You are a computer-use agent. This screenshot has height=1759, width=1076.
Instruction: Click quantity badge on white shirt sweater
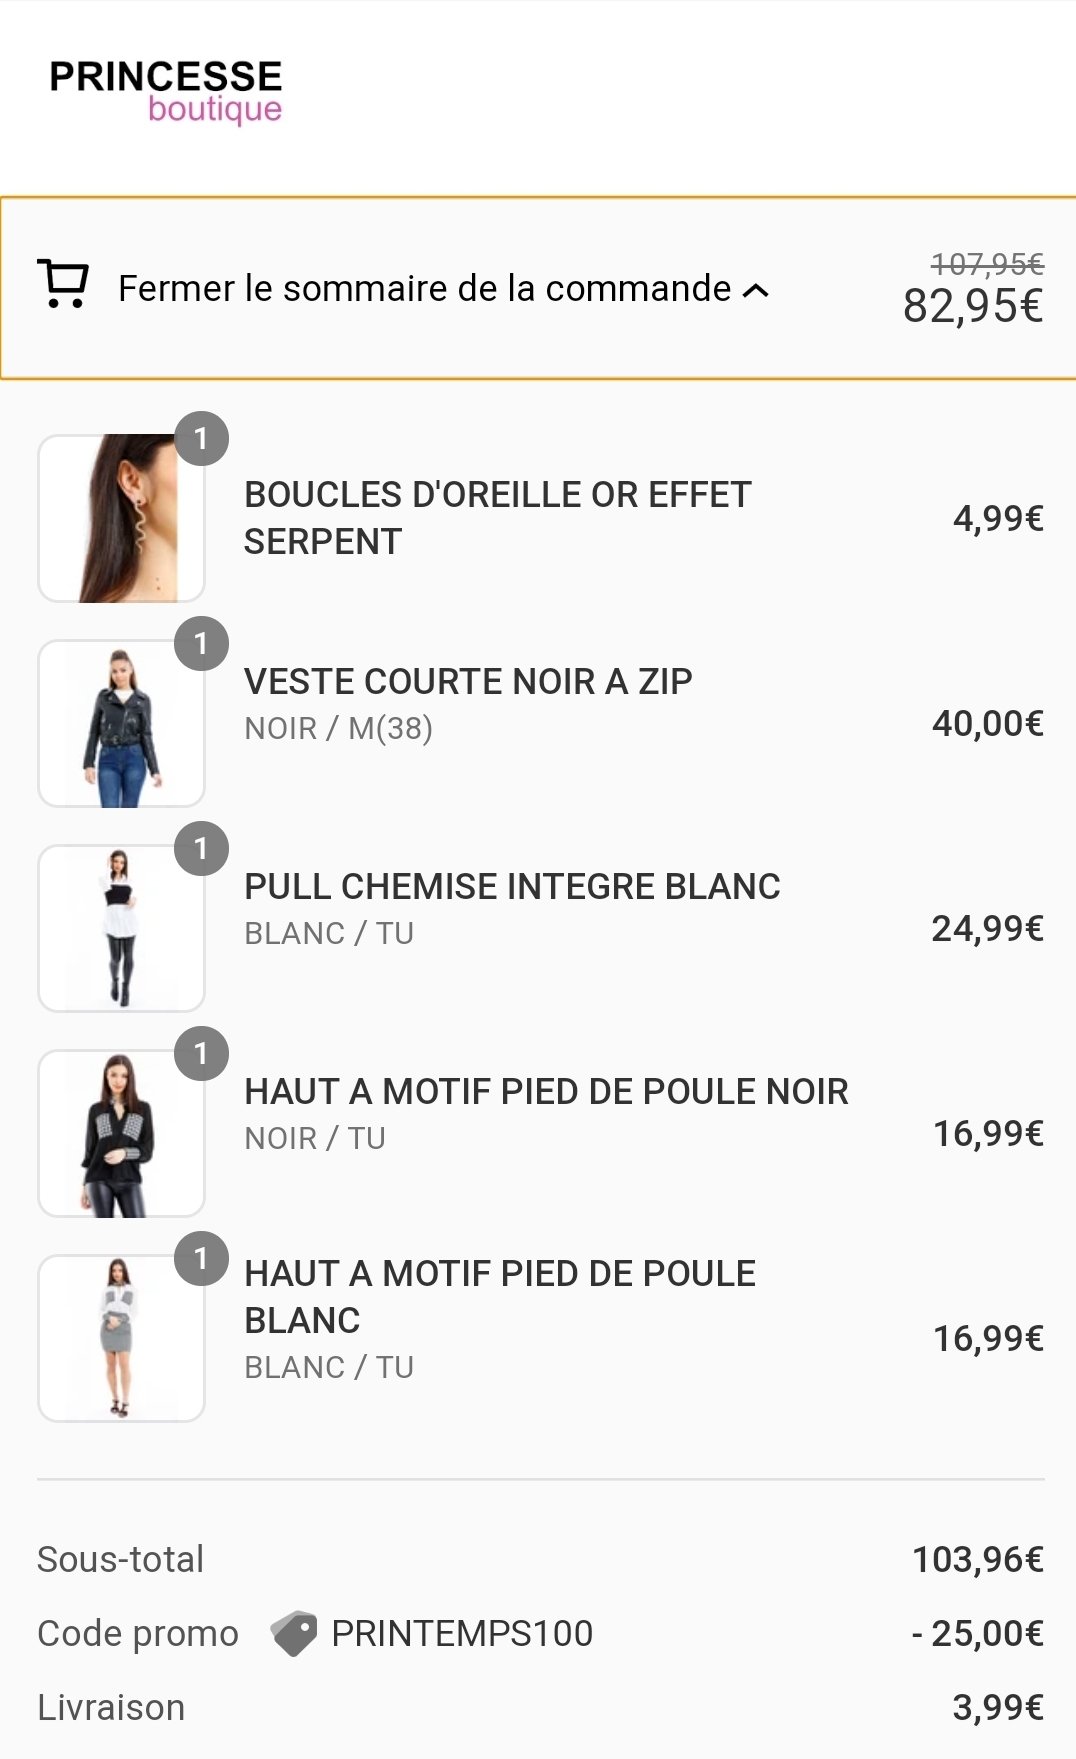pyautogui.click(x=201, y=849)
